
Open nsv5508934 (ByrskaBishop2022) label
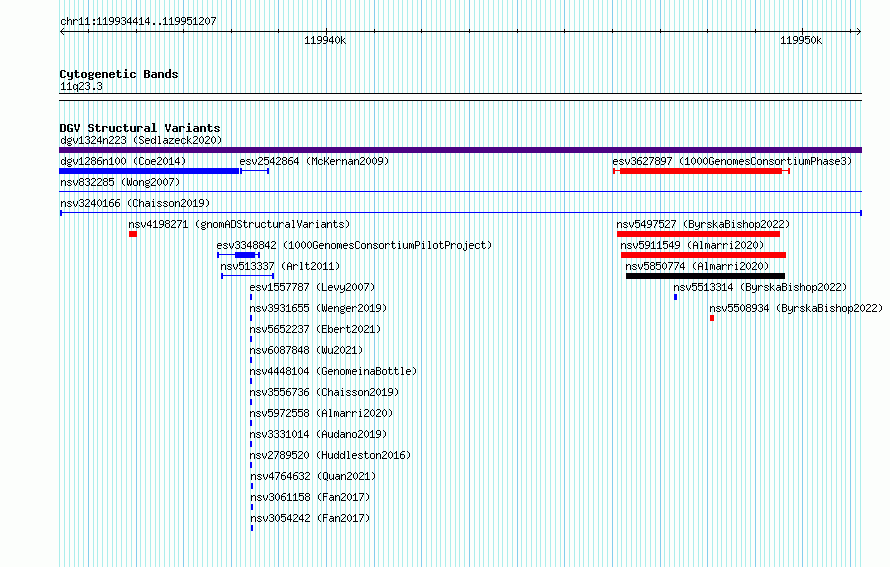click(796, 308)
